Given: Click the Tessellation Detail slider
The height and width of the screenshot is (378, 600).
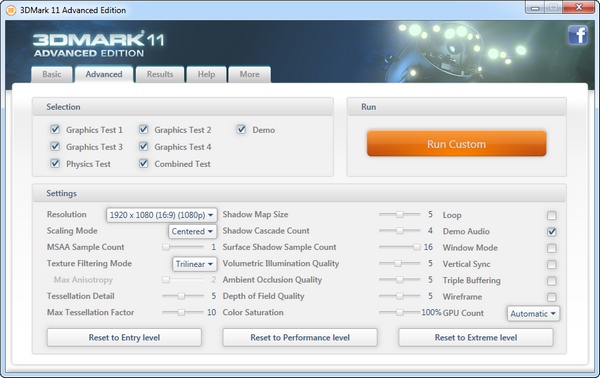Looking at the screenshot, I should click(183, 296).
